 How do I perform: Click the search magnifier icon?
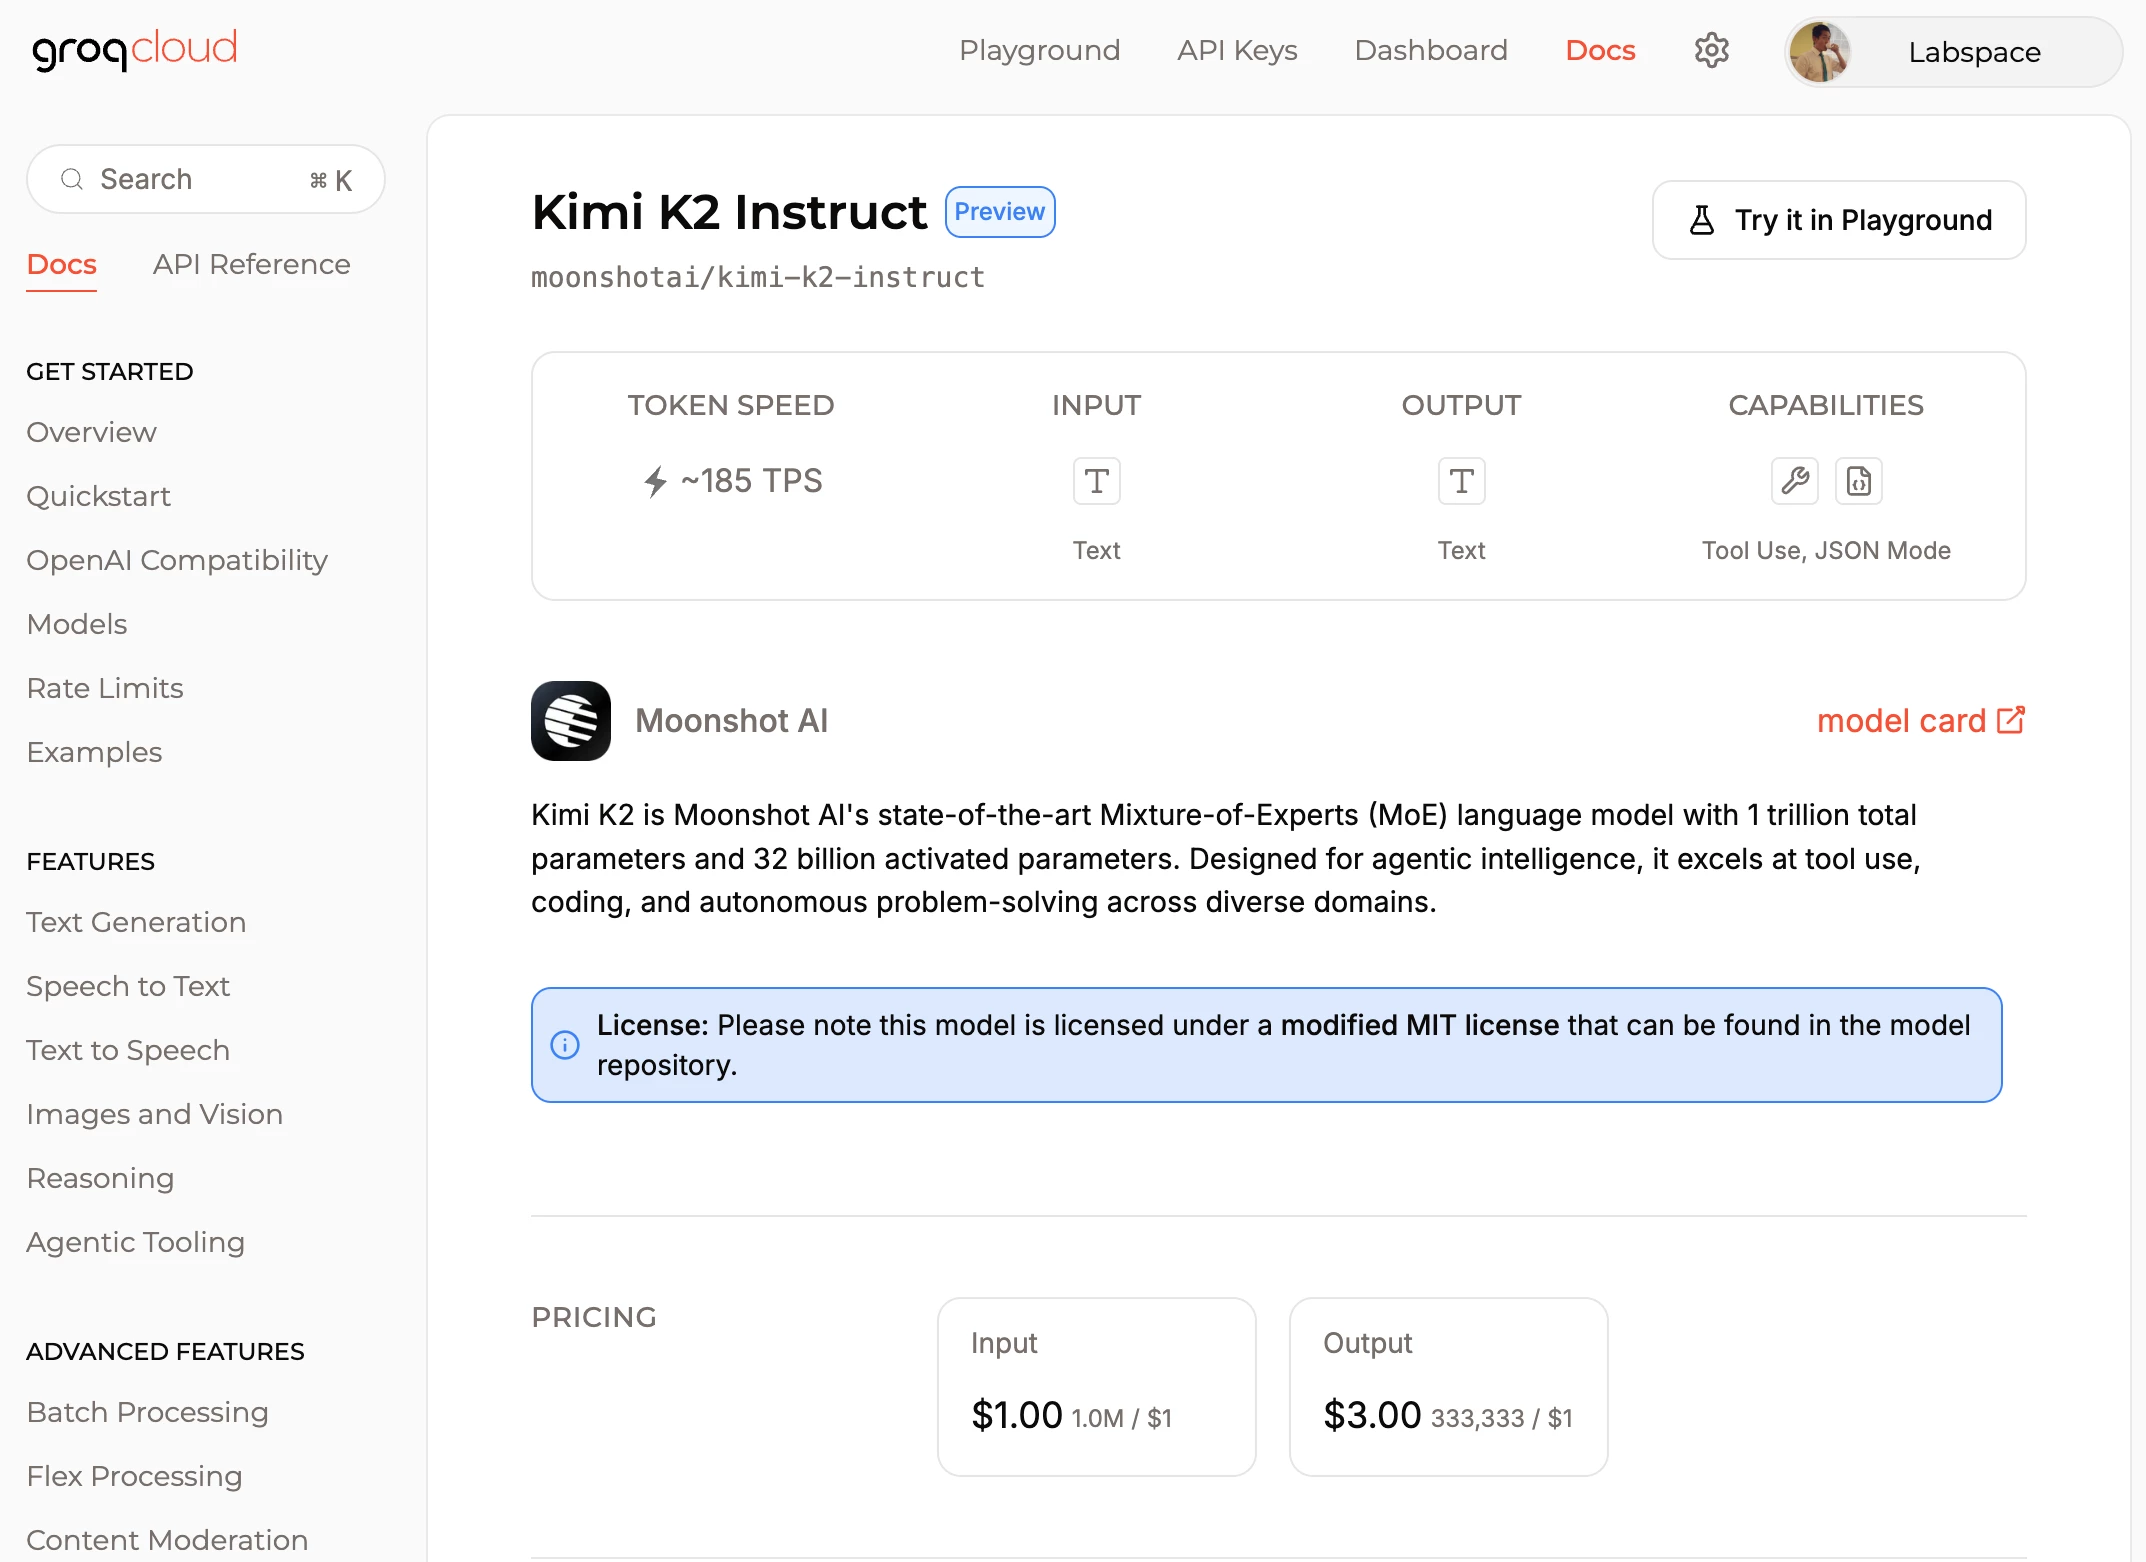(x=72, y=179)
